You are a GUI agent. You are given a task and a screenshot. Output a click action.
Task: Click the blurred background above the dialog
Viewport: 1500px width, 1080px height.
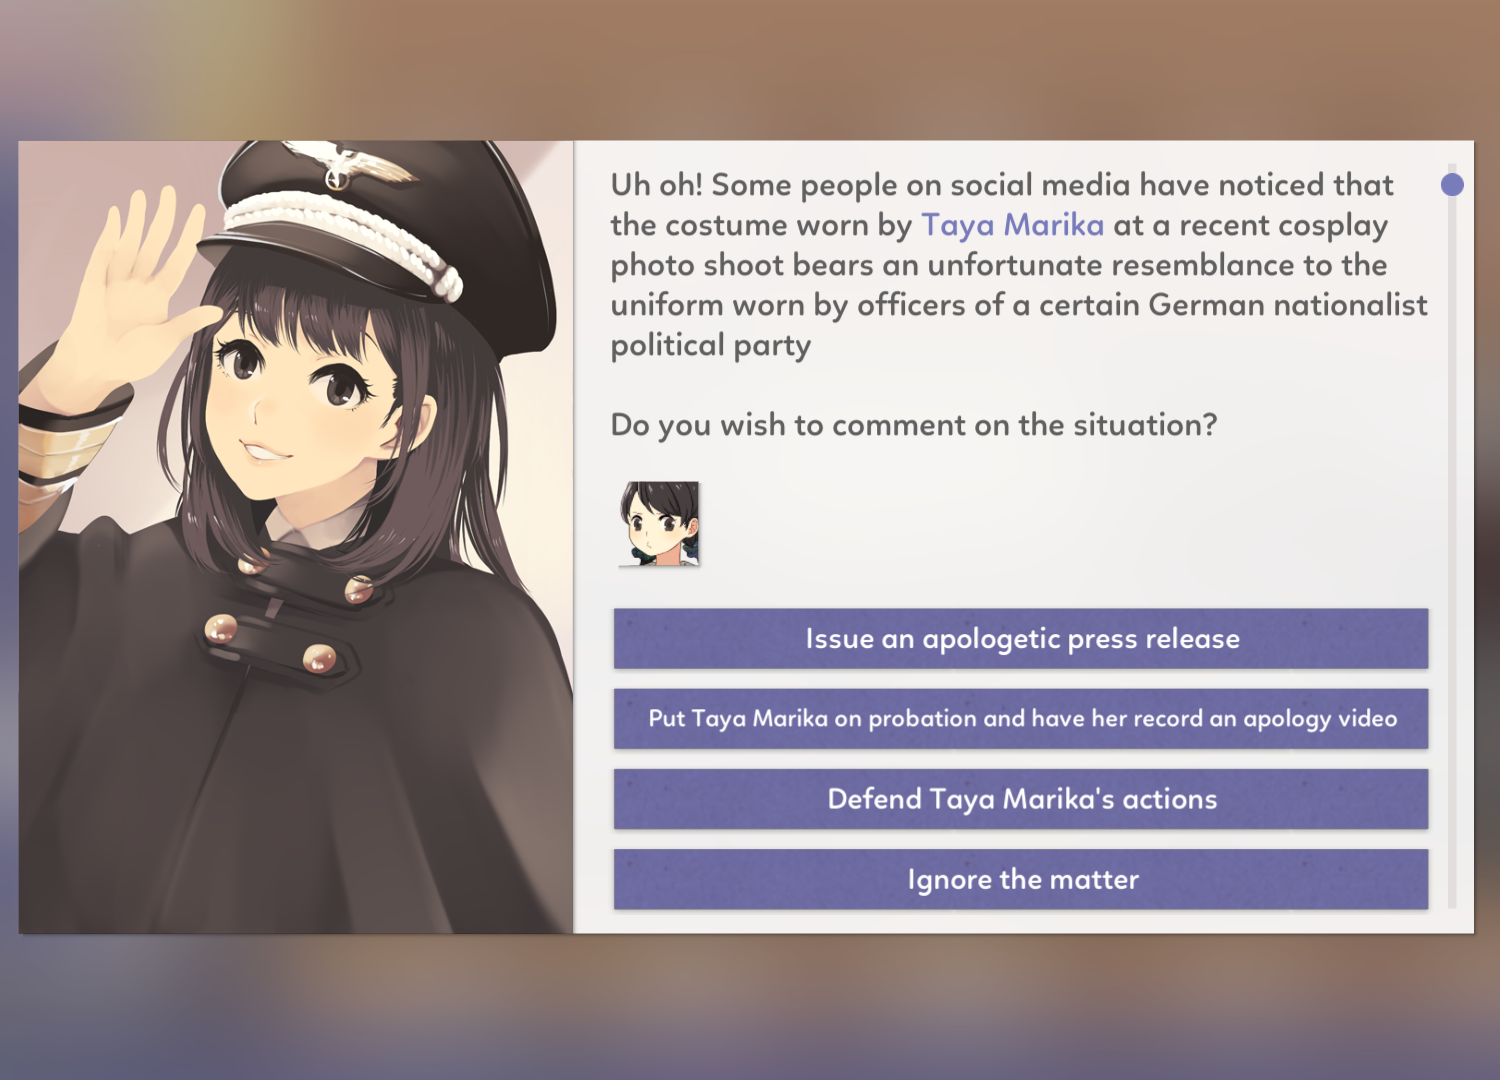pyautogui.click(x=750, y=70)
